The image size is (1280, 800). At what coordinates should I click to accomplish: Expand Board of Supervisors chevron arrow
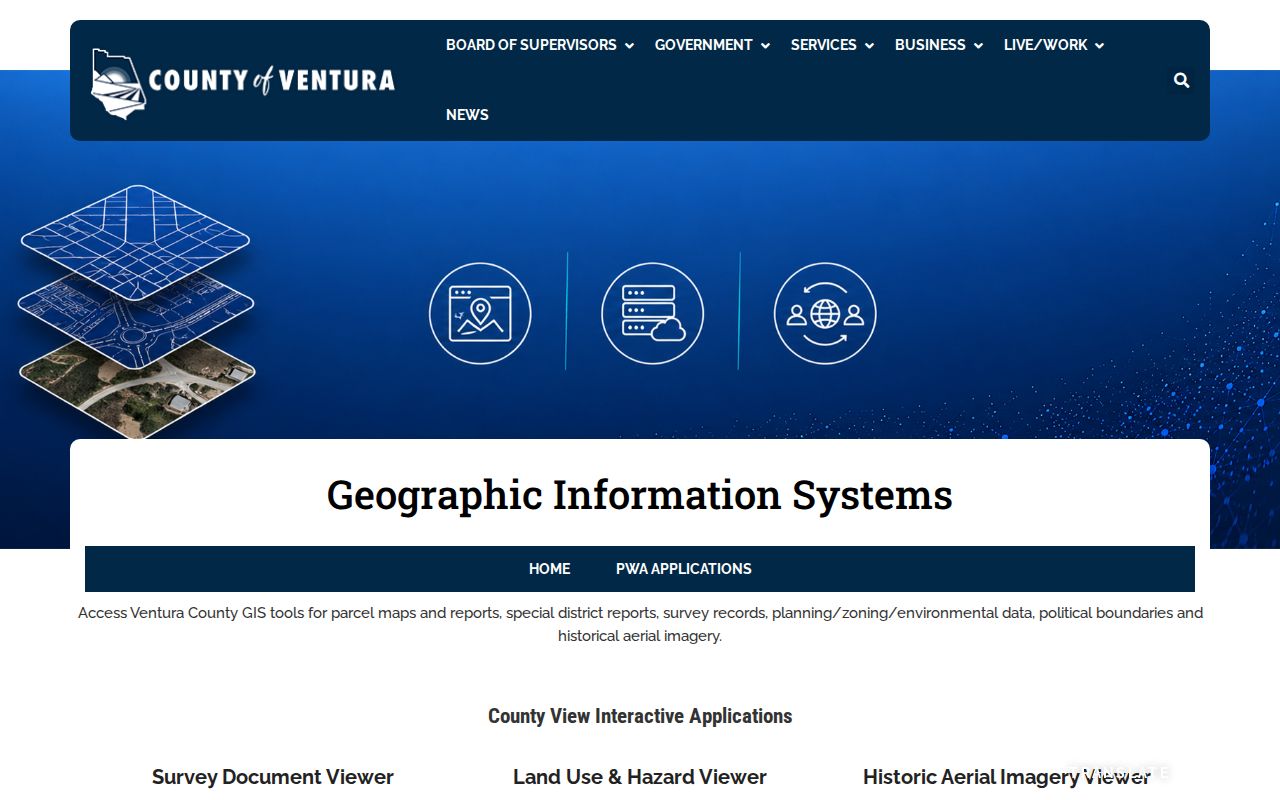point(629,46)
